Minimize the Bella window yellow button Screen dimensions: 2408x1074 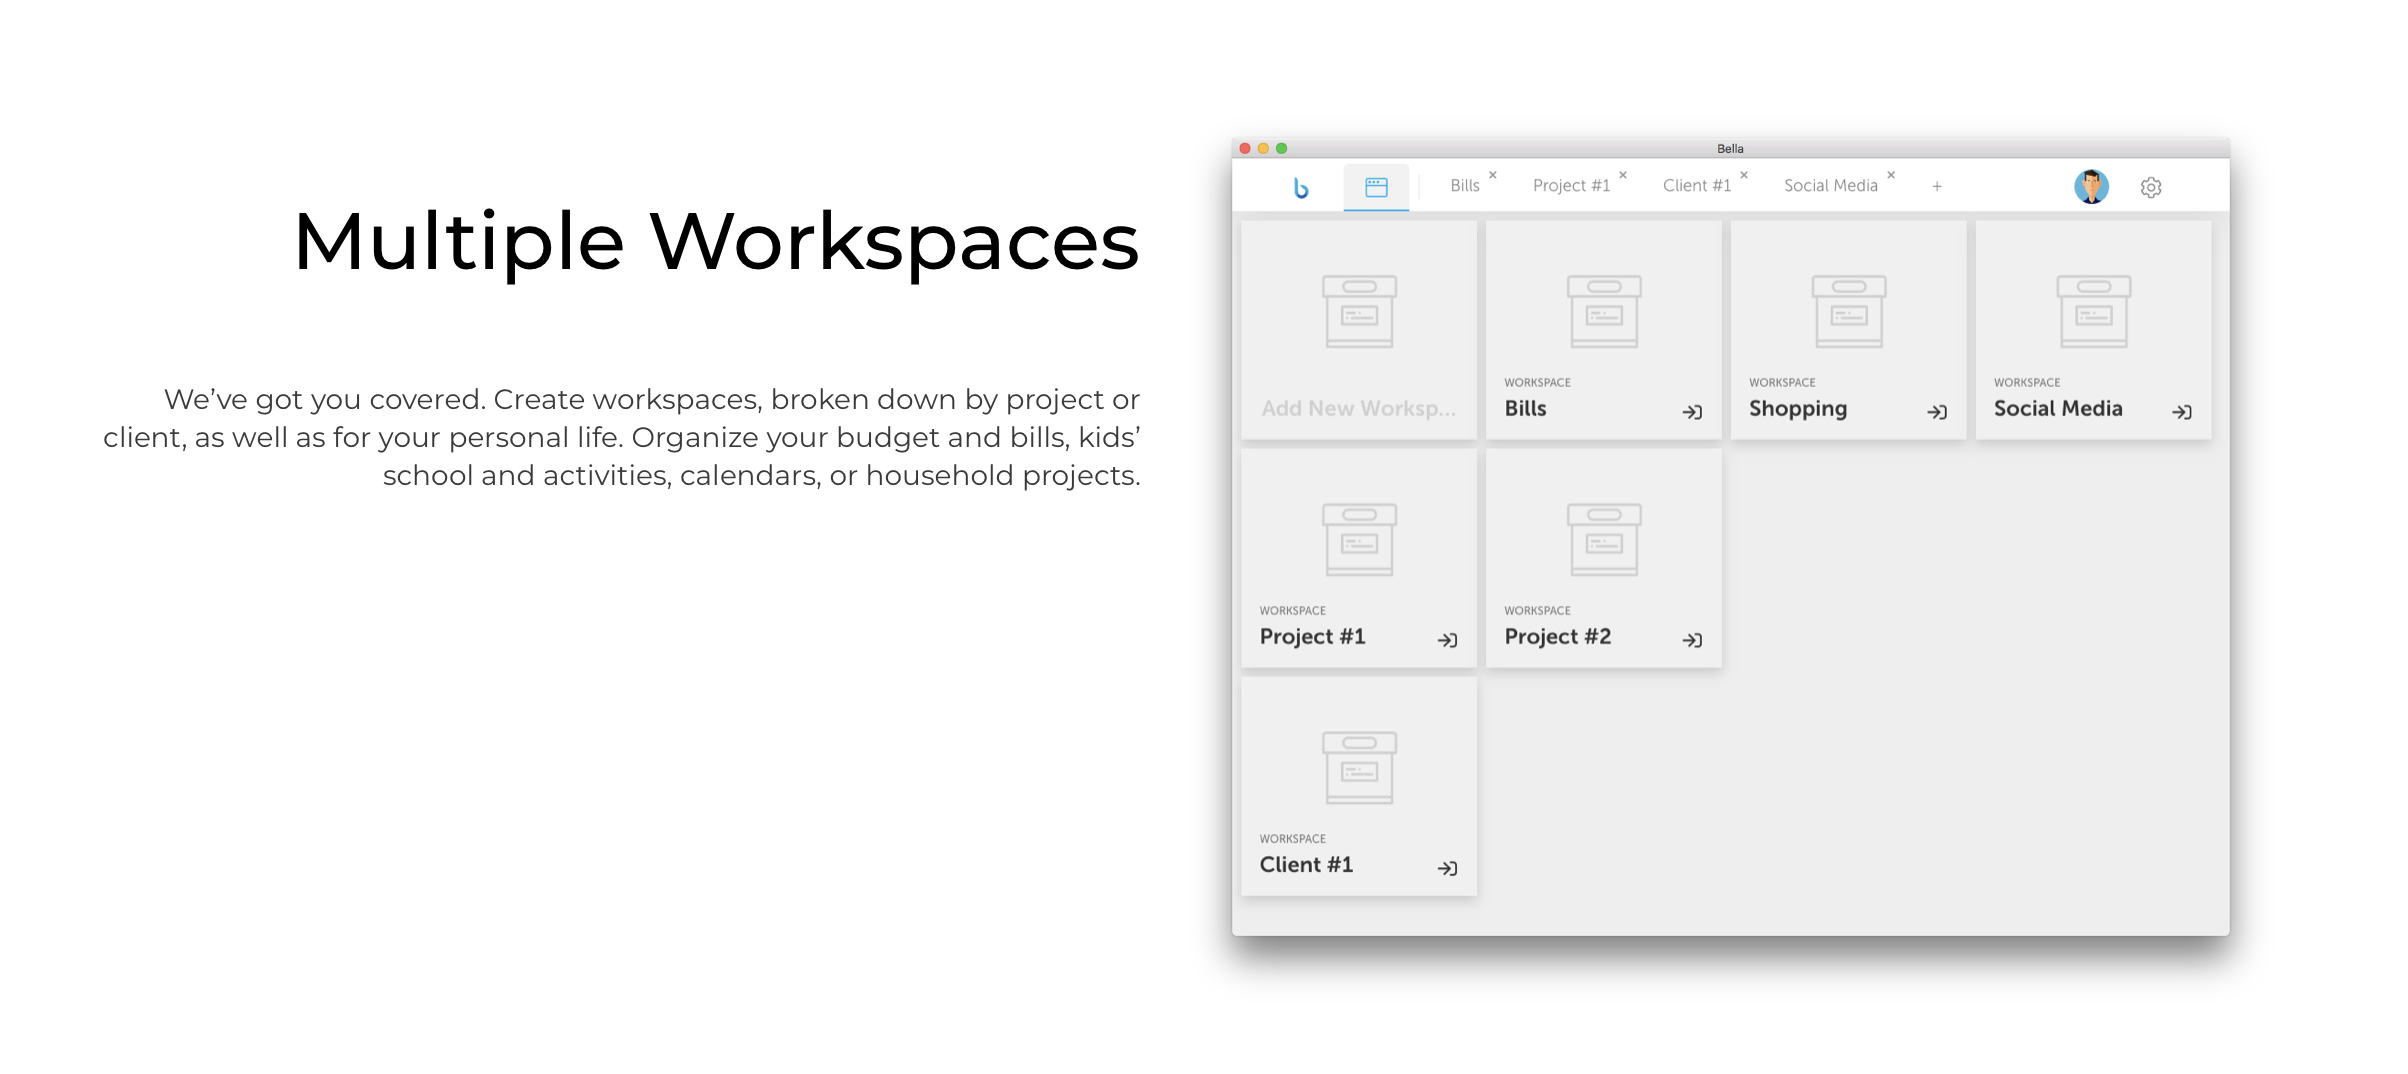coord(1263,148)
